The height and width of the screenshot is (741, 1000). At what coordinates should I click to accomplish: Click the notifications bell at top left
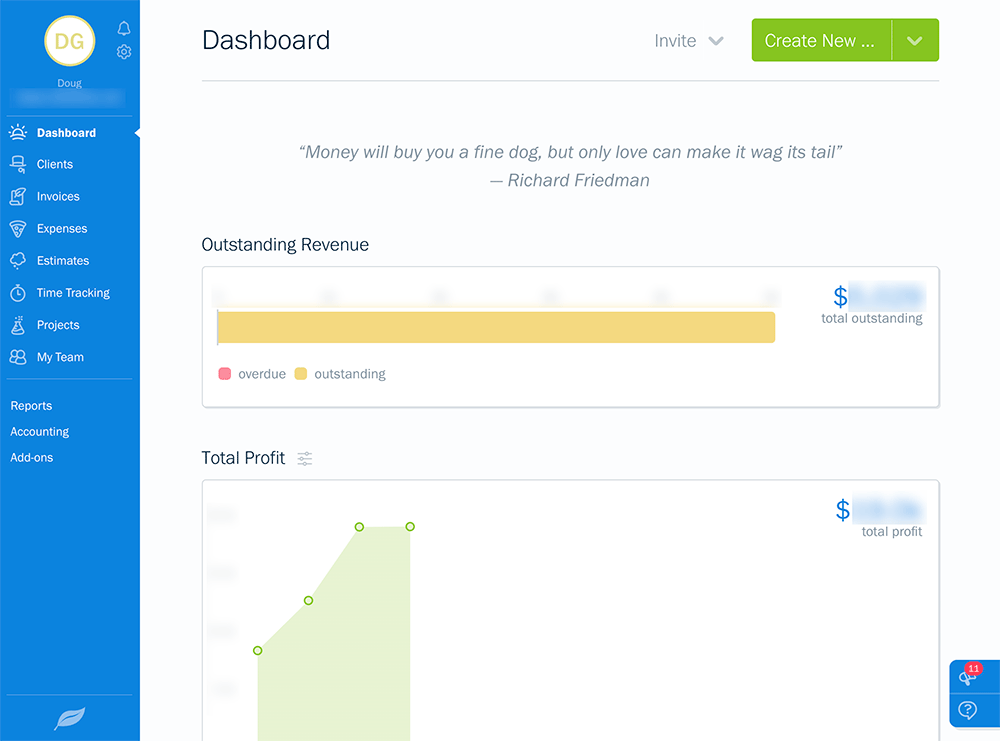124,28
